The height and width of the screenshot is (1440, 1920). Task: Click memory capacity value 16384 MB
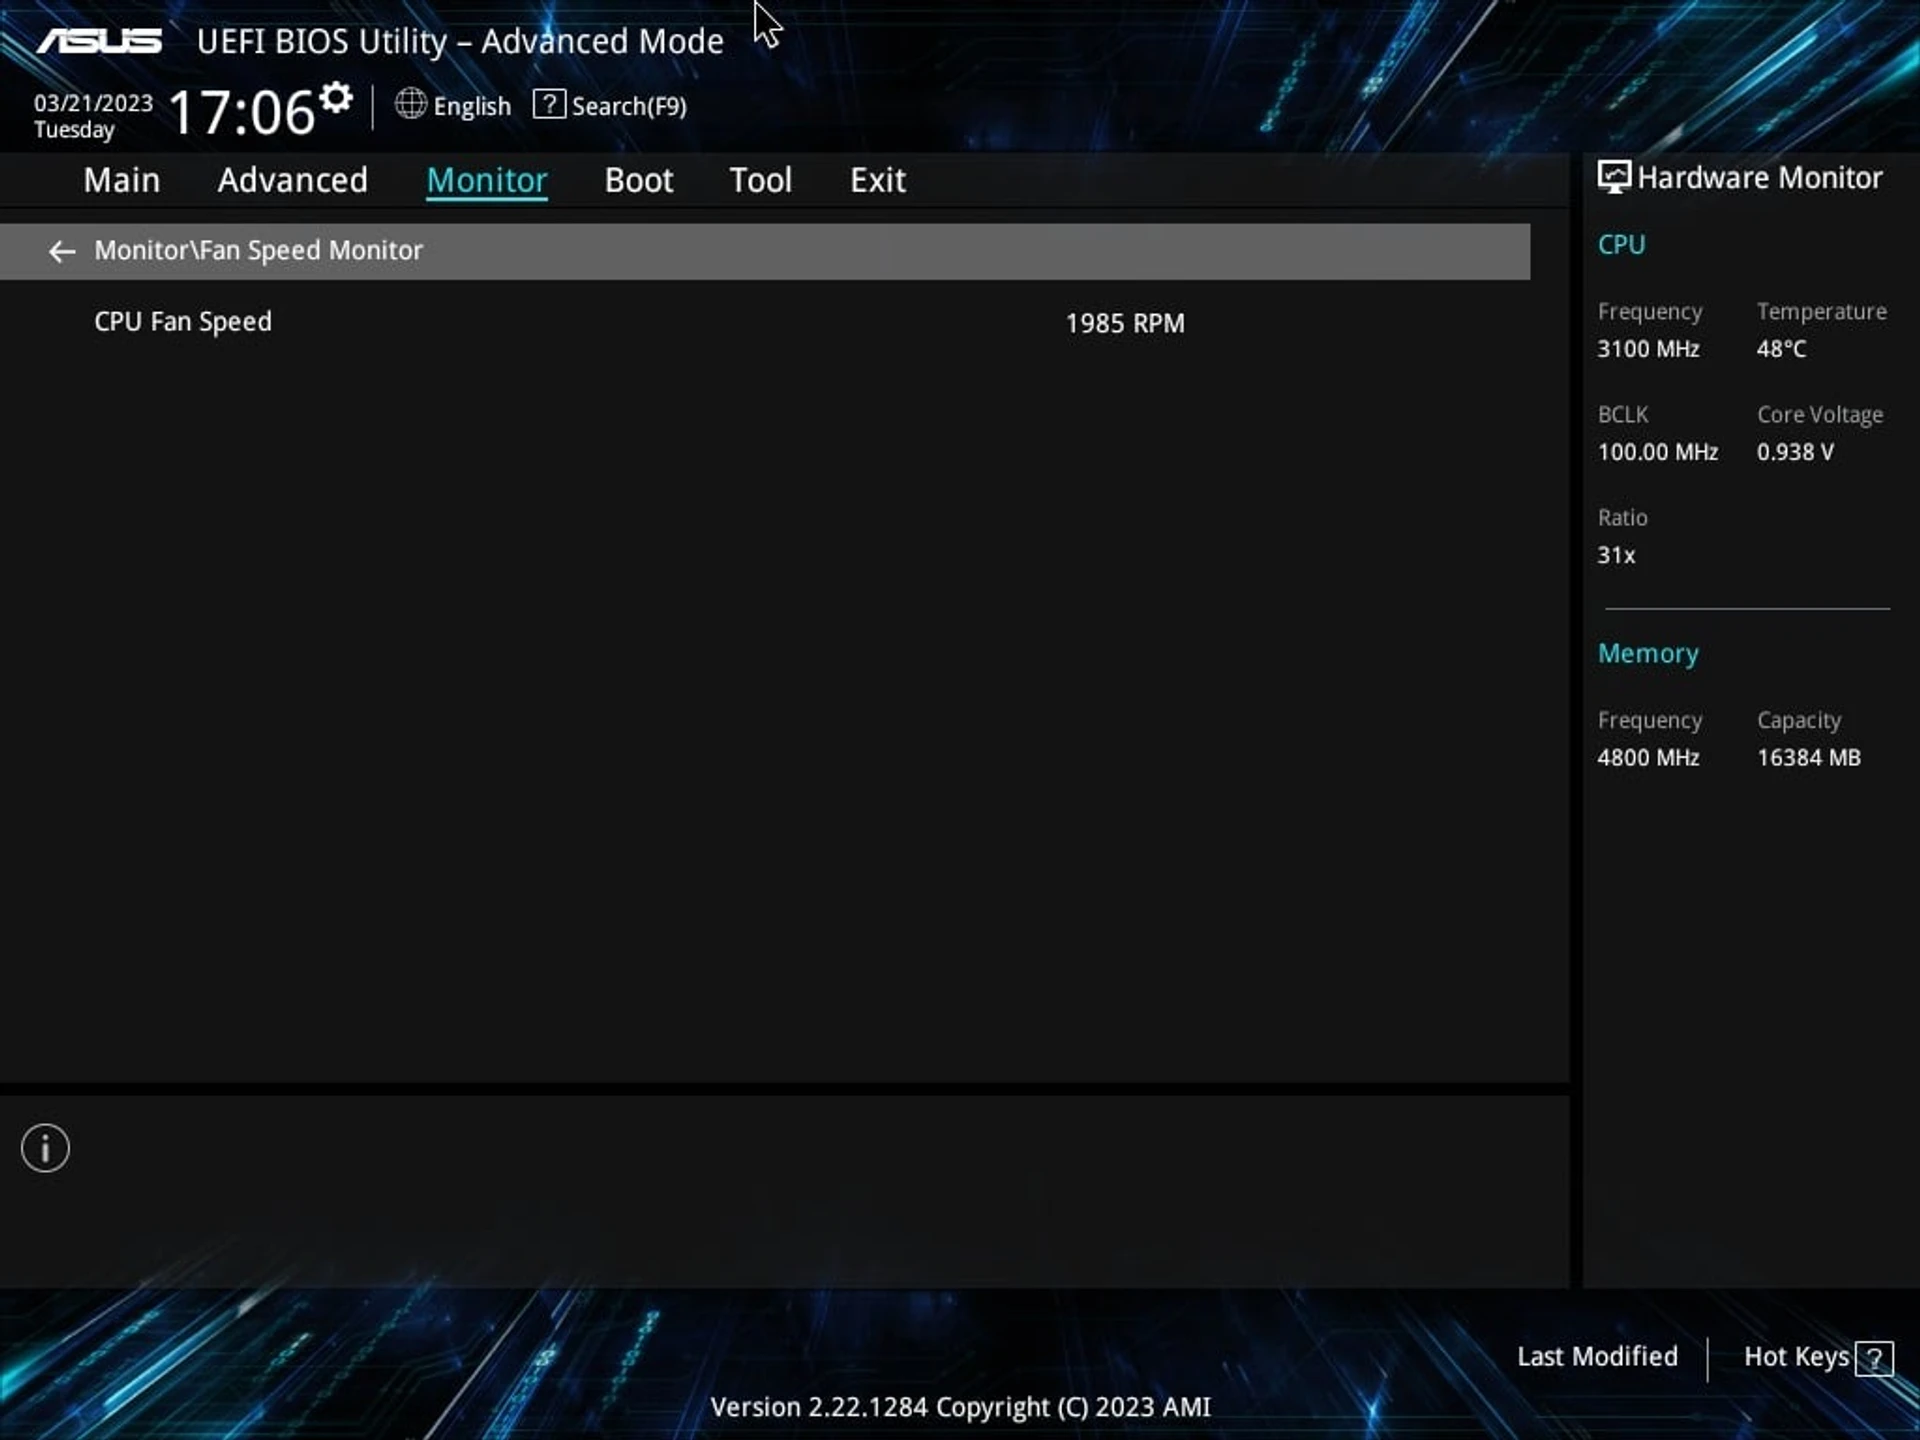click(1809, 758)
